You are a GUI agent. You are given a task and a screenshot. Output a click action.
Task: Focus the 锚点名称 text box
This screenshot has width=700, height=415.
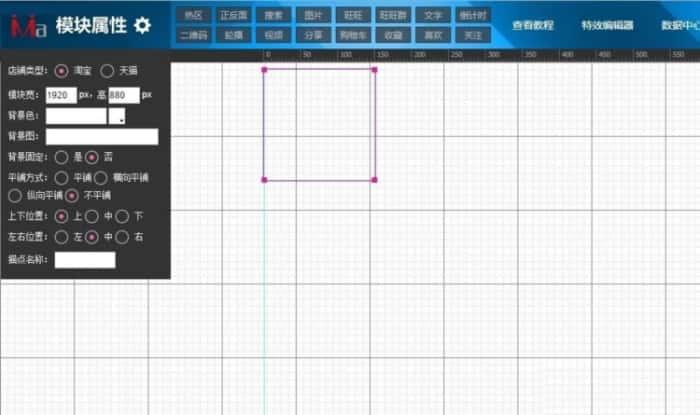85,260
